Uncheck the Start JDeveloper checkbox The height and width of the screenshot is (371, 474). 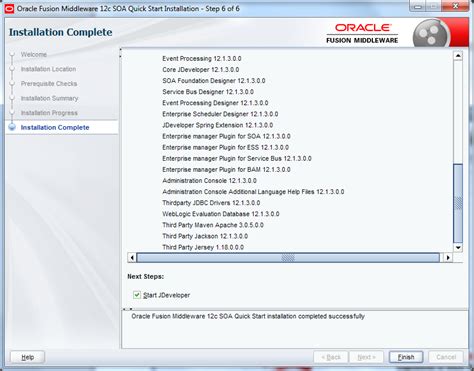[x=137, y=295]
